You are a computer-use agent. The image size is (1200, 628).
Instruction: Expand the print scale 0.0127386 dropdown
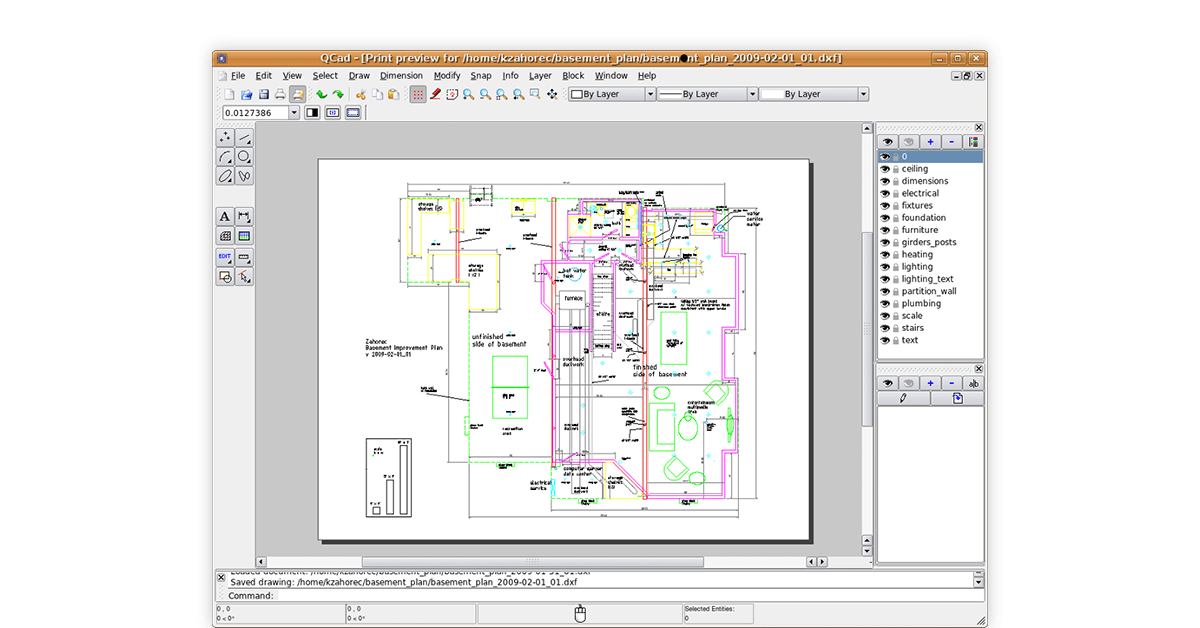(294, 113)
